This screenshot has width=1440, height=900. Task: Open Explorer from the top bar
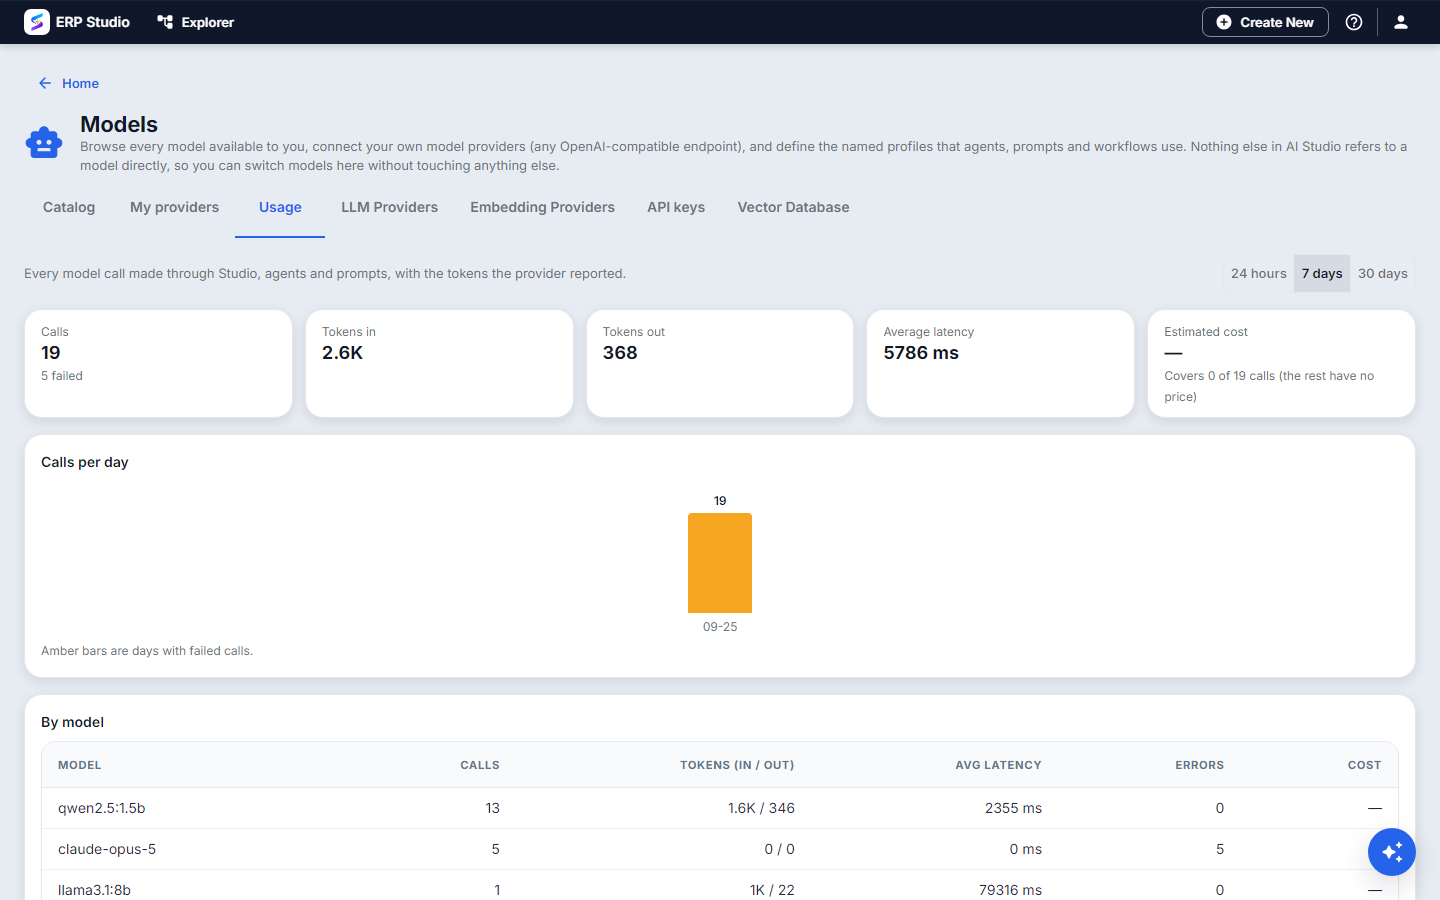[195, 22]
